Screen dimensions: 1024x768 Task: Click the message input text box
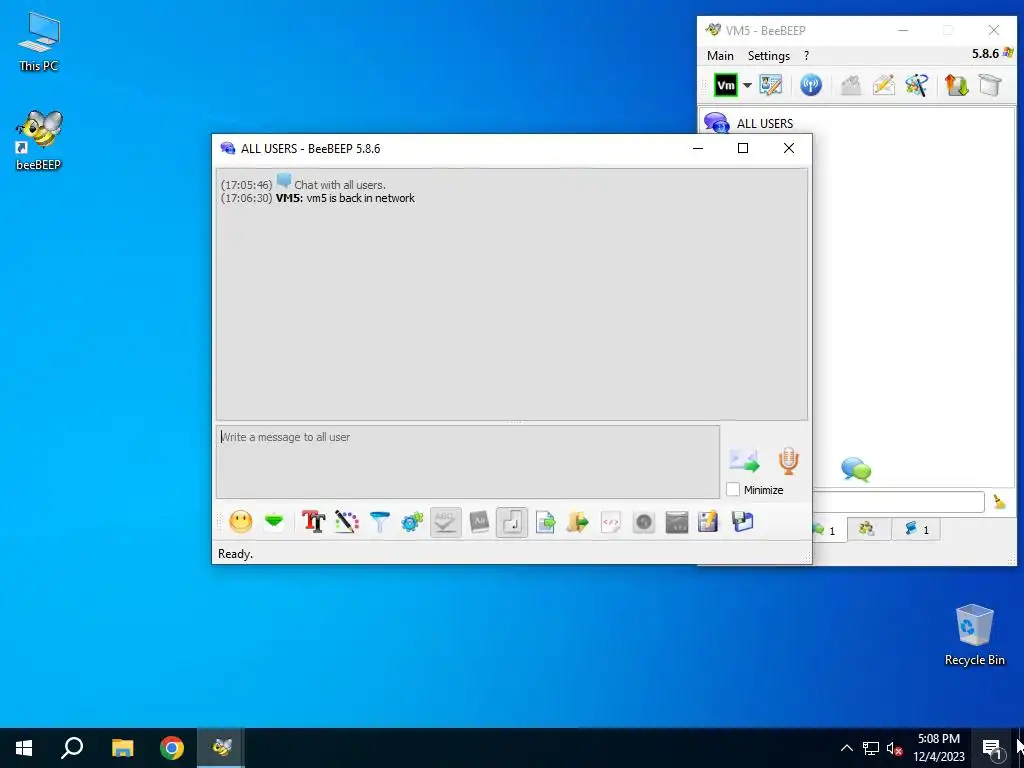(468, 462)
